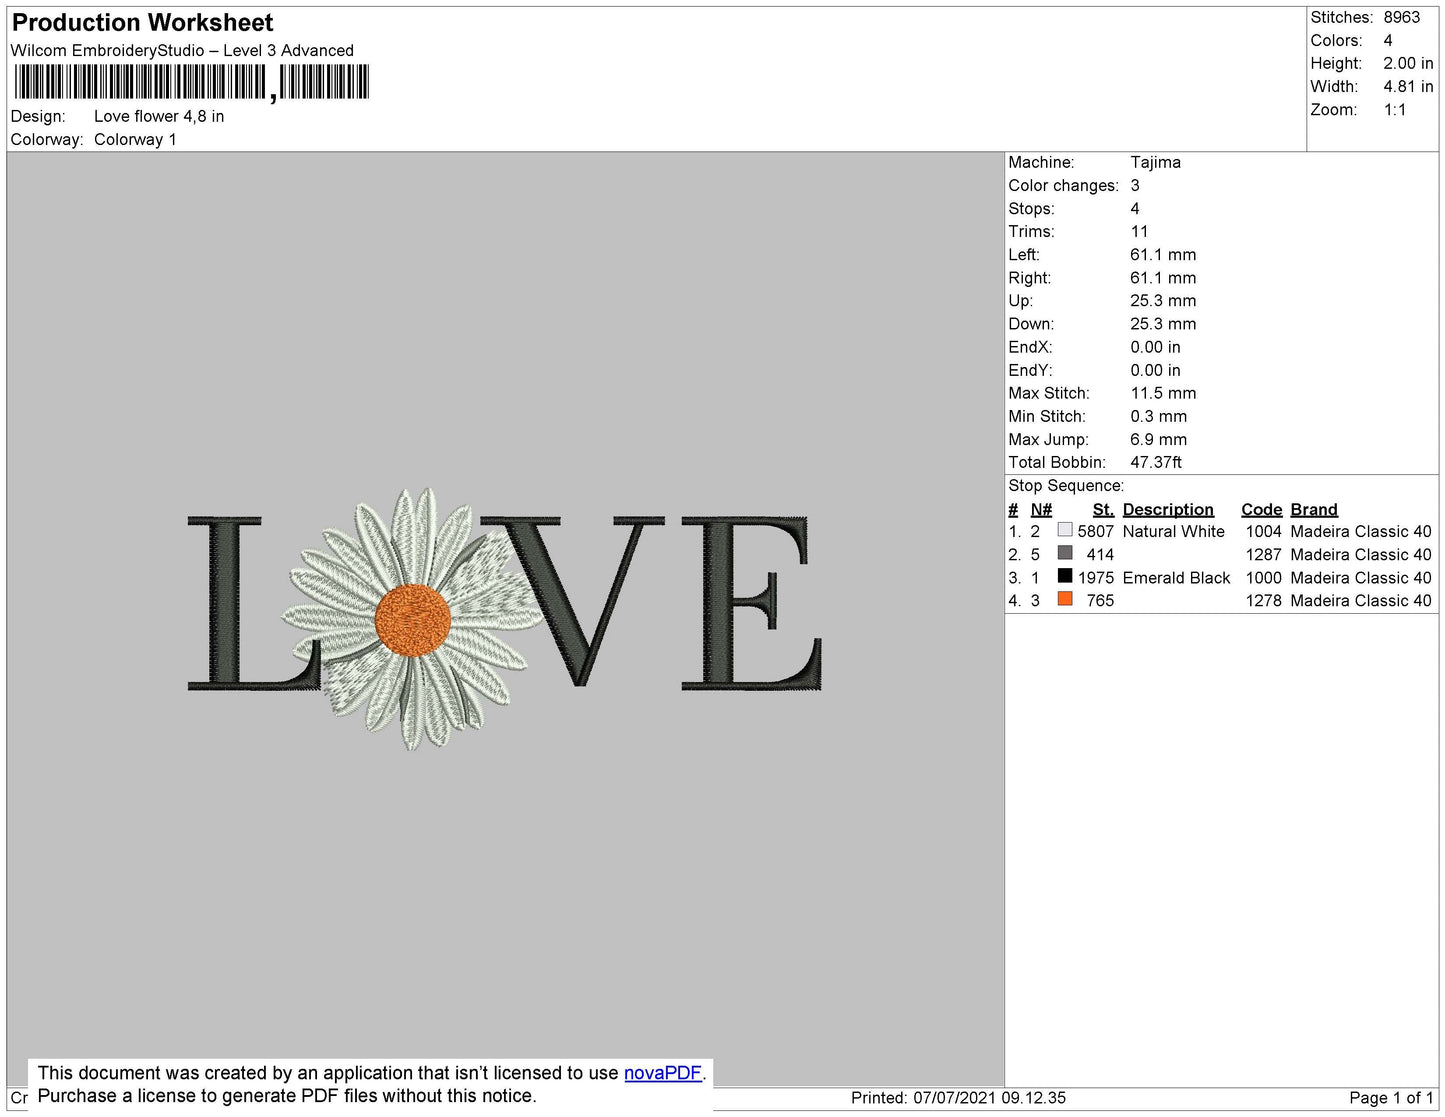
Task: Click the Production Worksheet title
Action: tap(142, 22)
